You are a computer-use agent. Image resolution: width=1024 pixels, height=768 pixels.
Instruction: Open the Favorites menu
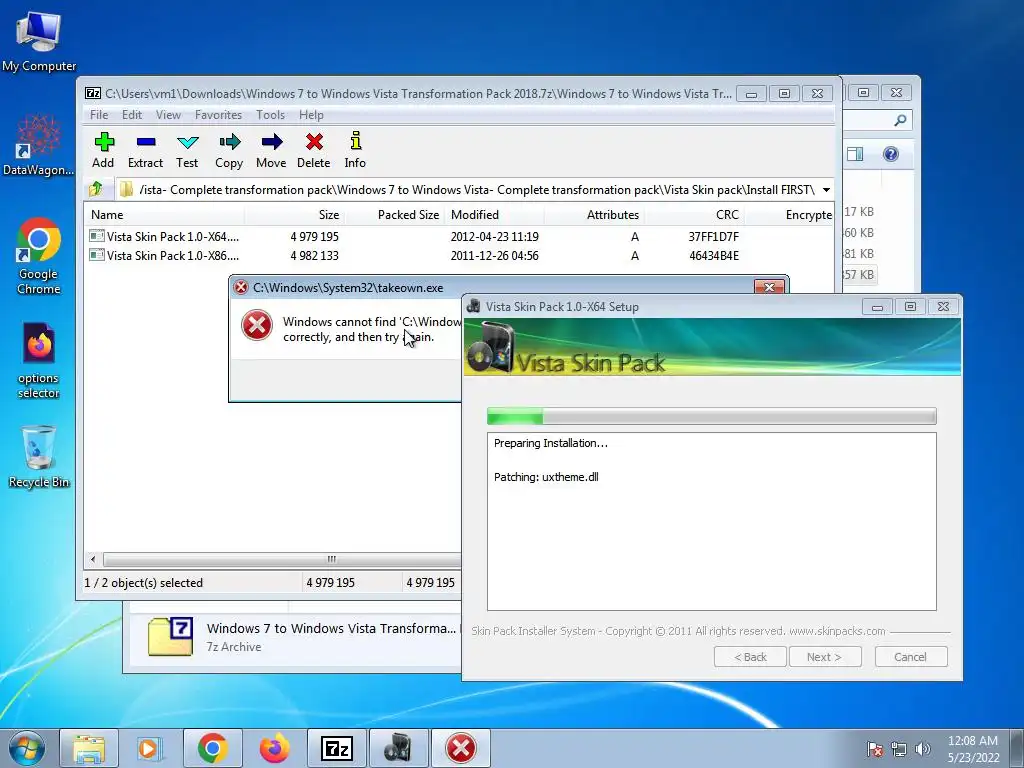pyautogui.click(x=218, y=115)
